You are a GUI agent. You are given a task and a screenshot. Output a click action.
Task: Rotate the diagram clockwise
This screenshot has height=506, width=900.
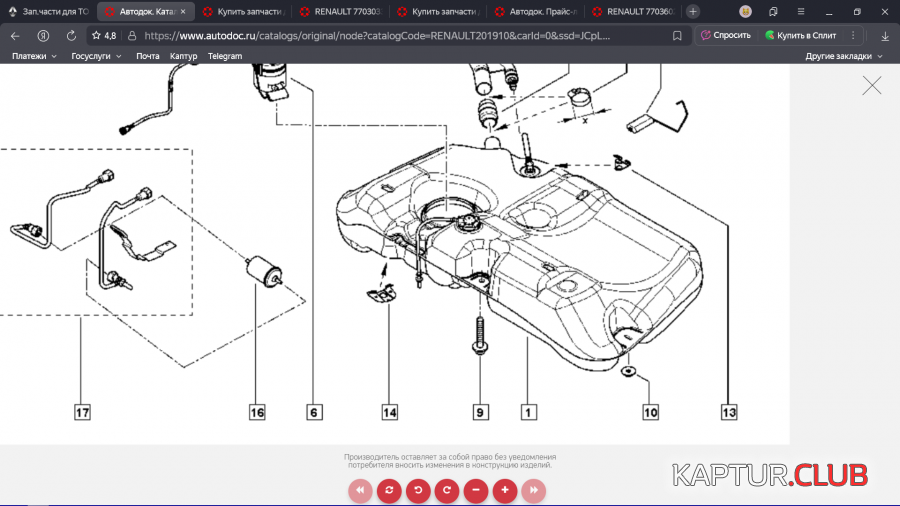point(447,491)
